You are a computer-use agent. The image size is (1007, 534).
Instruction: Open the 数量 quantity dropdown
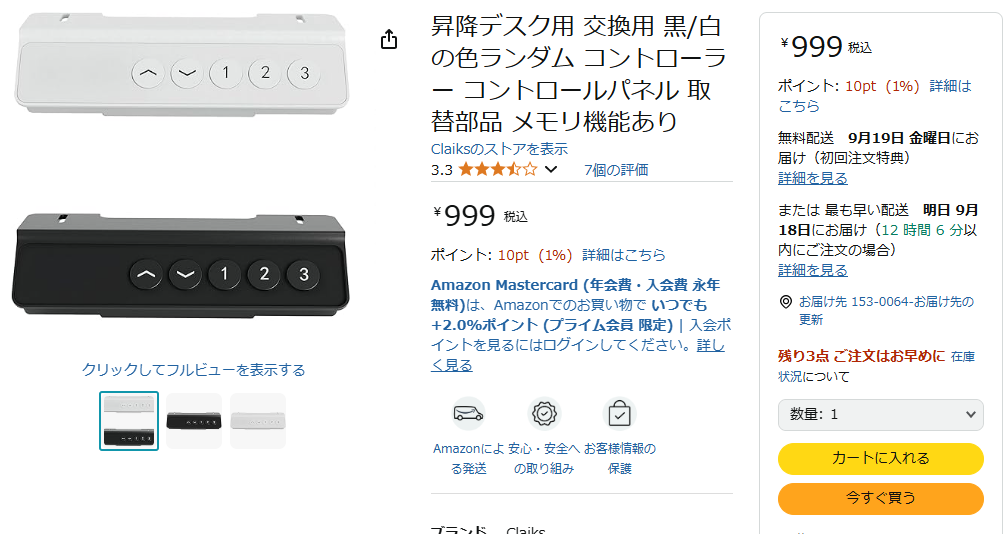coord(880,414)
